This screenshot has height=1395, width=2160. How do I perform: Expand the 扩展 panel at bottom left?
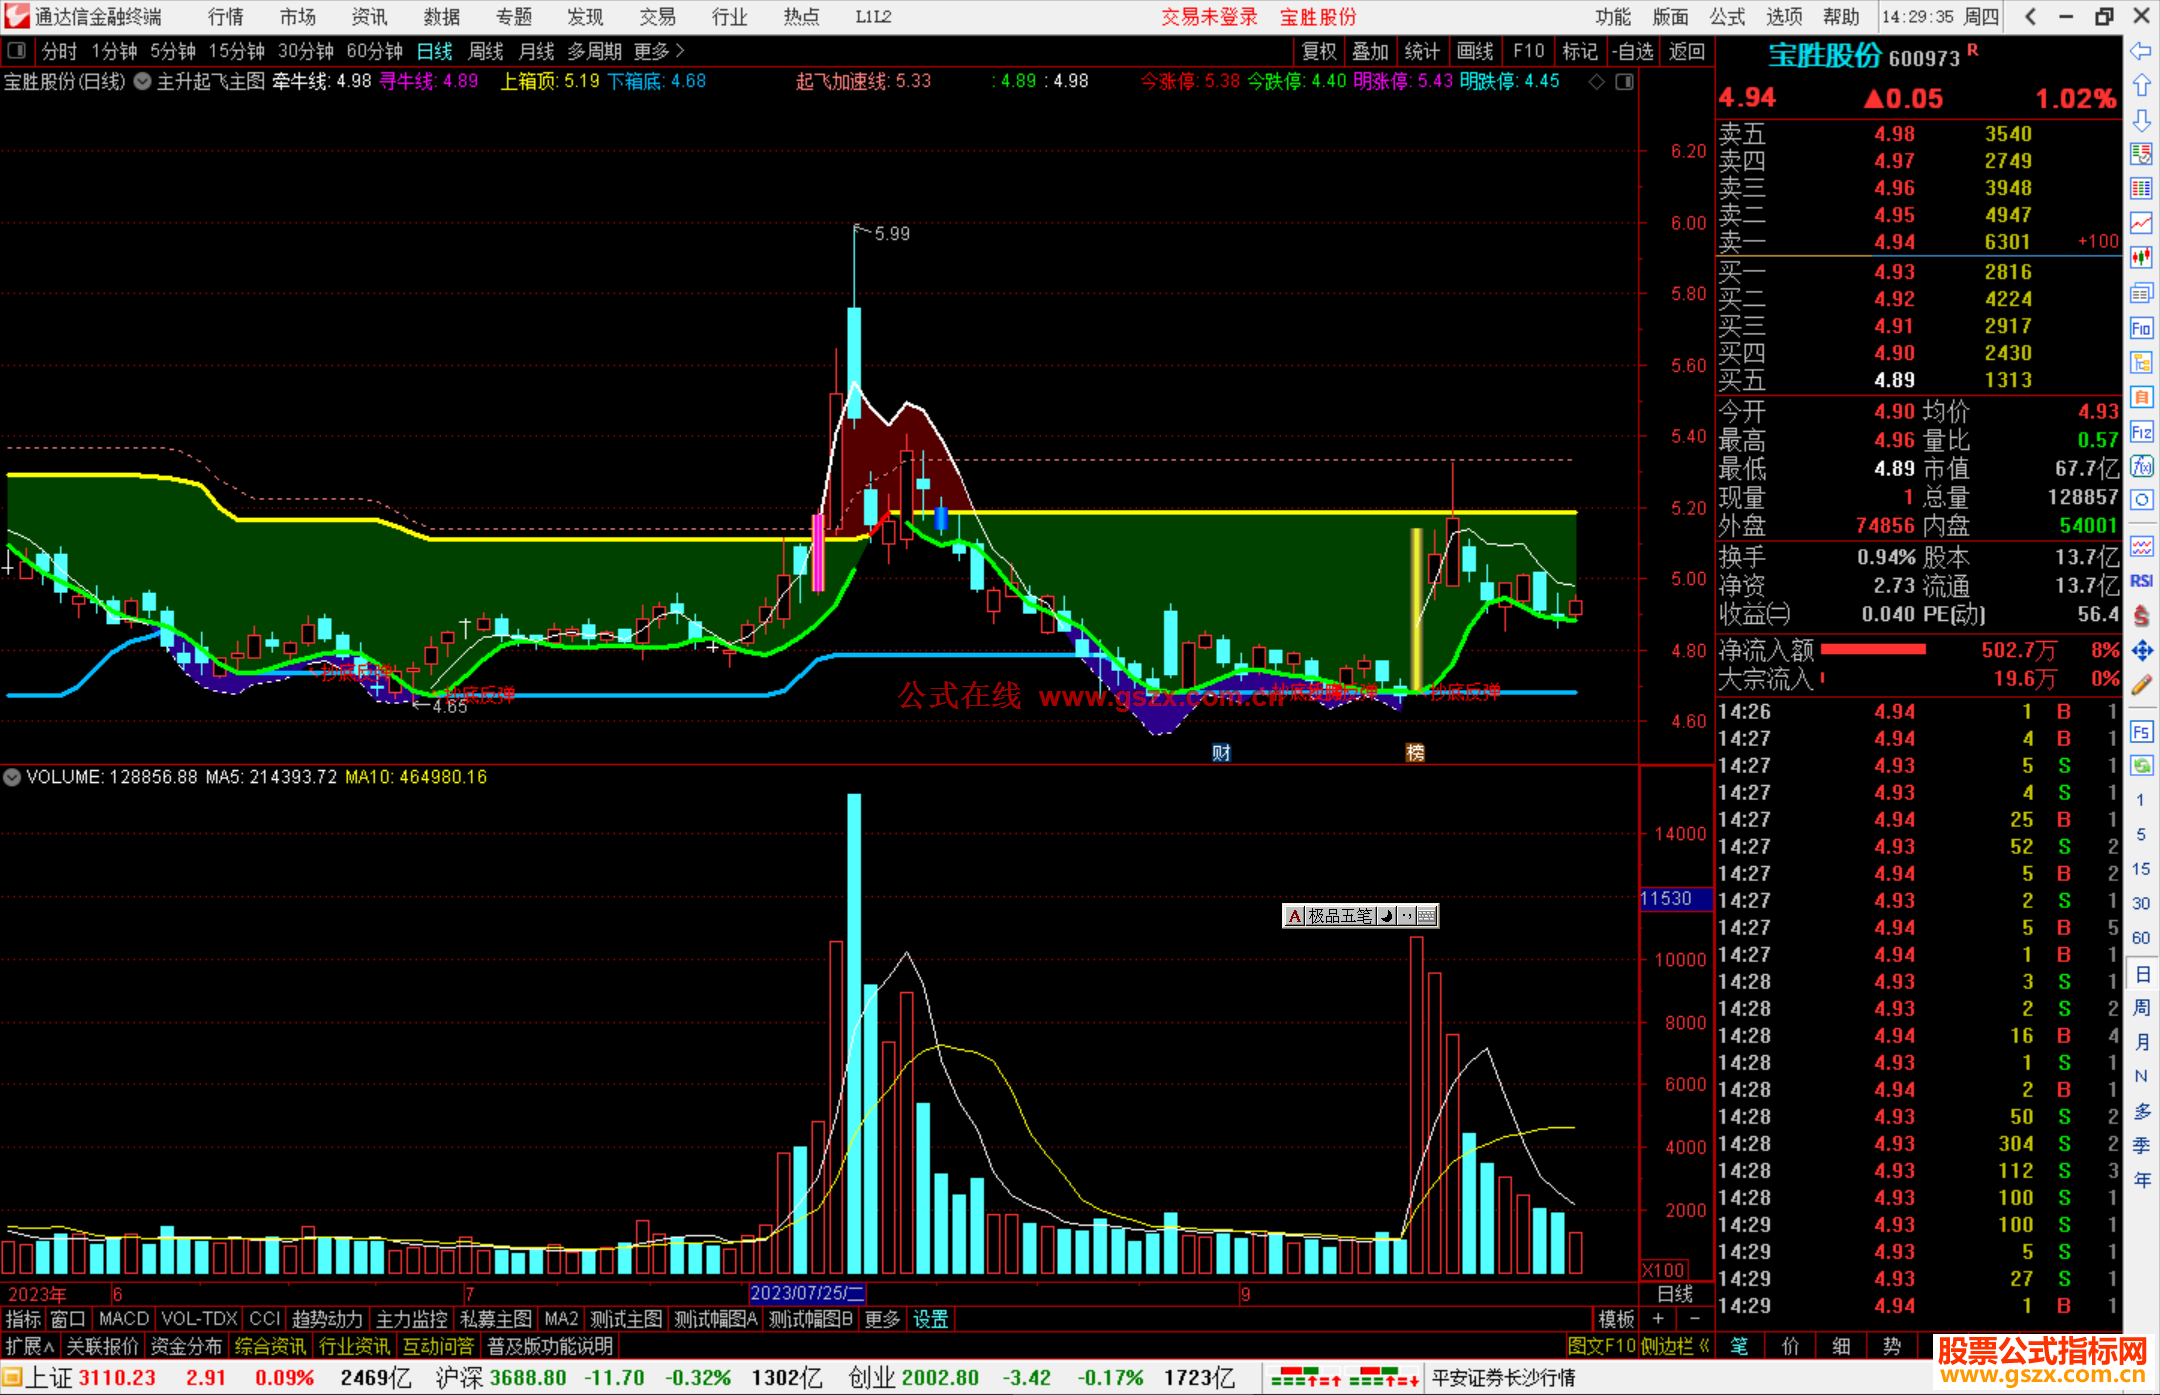(30, 1346)
